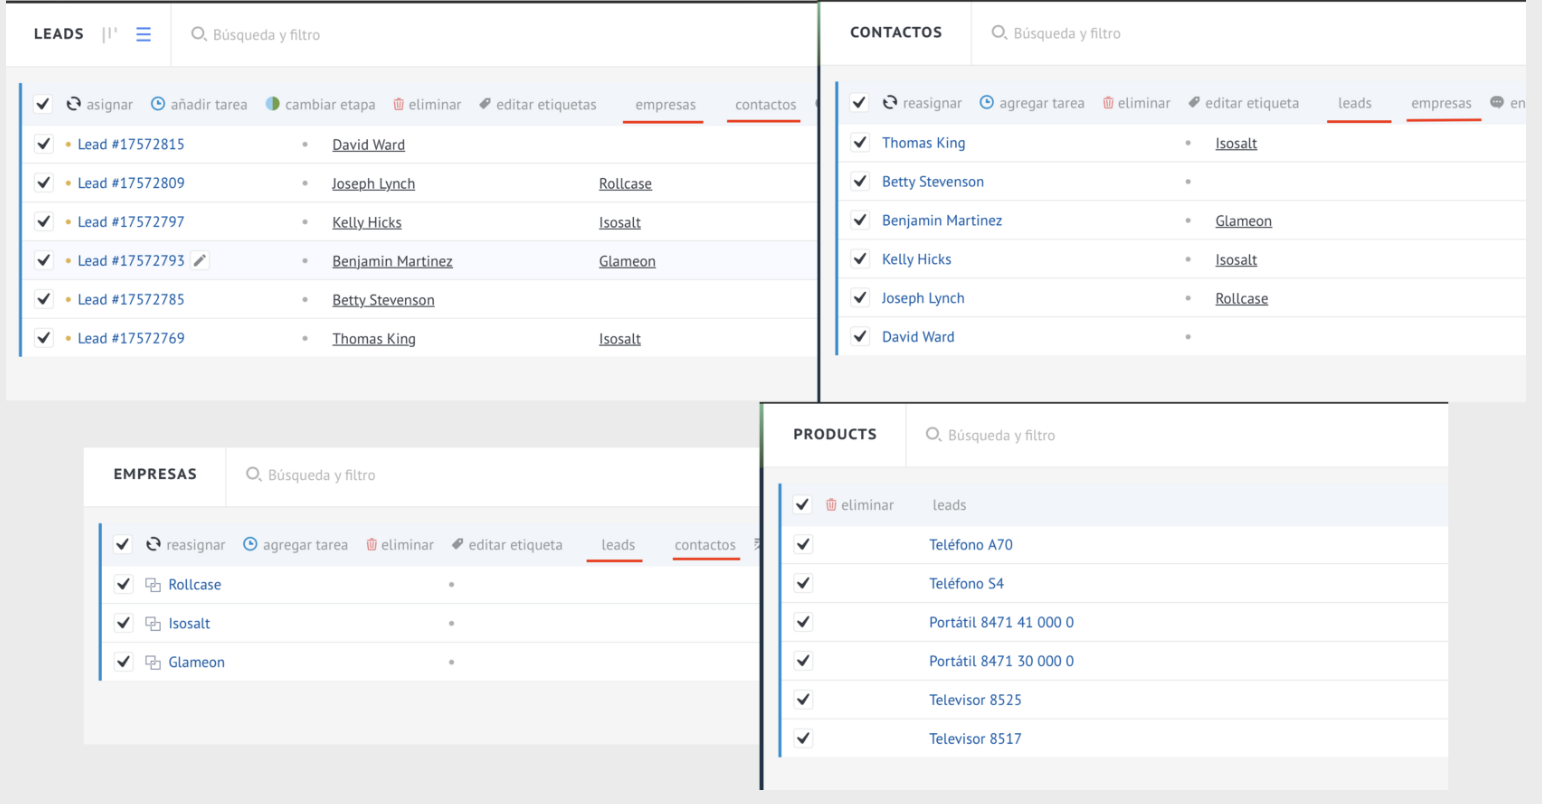Image resolution: width=1542 pixels, height=804 pixels.
Task: Uncheck the Televisor 8525 product checkbox
Action: (x=803, y=700)
